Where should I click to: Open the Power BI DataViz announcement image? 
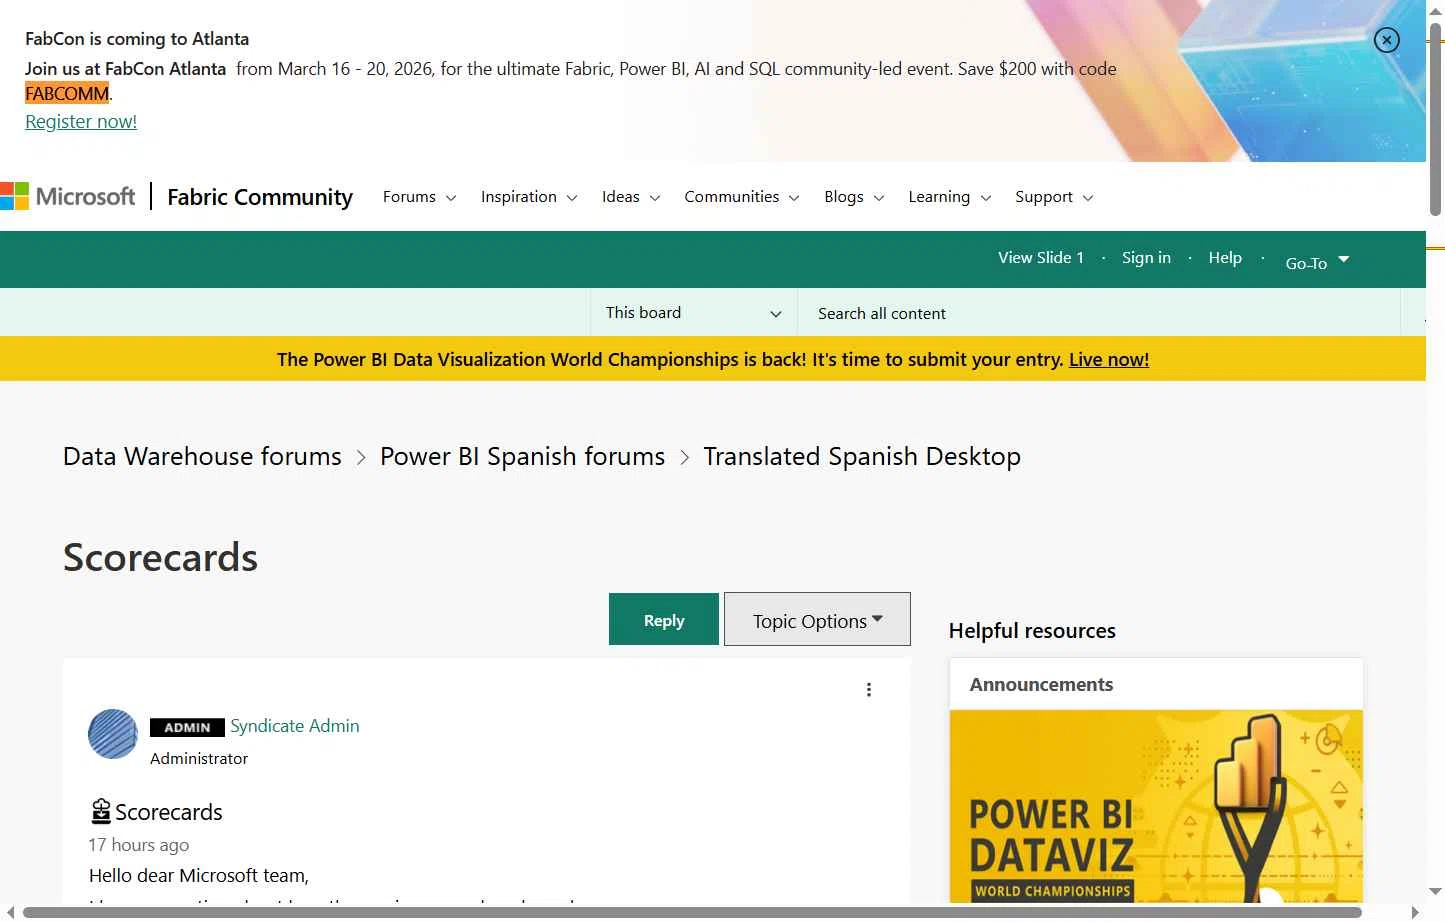click(x=1156, y=806)
